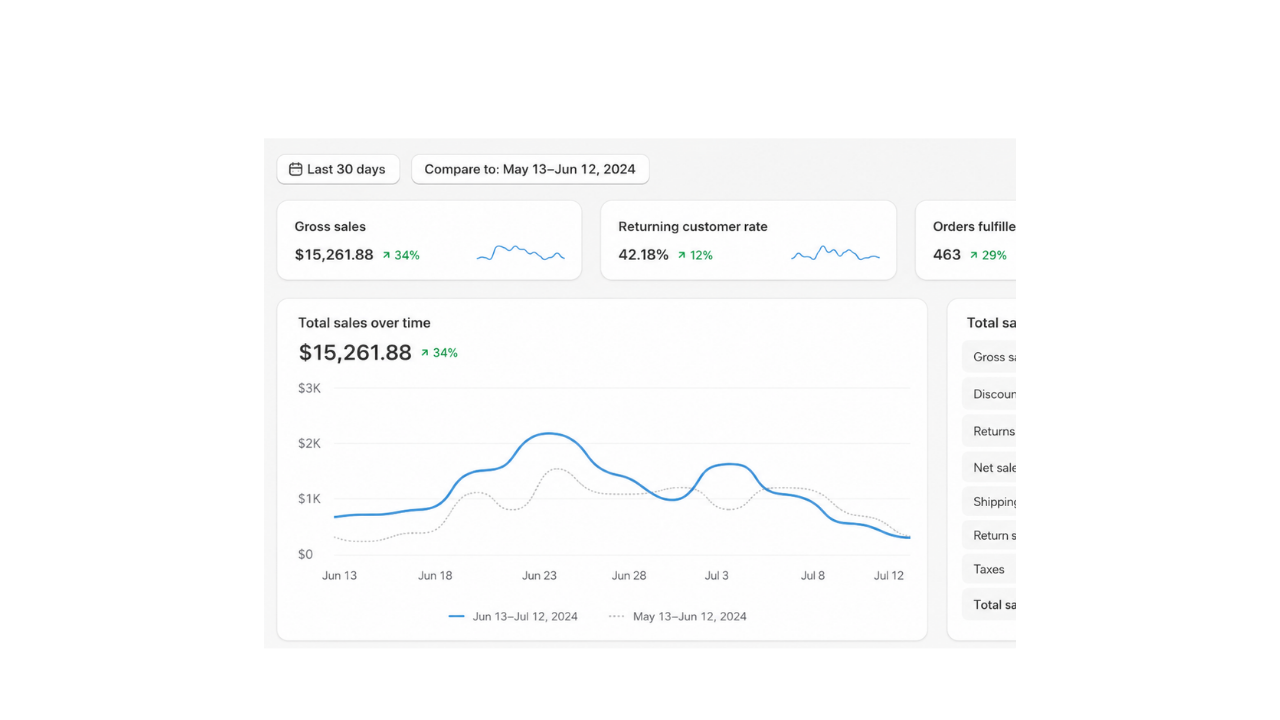The width and height of the screenshot is (1280, 720).
Task: Click the 29% increase arrow icon
Action: tap(973, 255)
